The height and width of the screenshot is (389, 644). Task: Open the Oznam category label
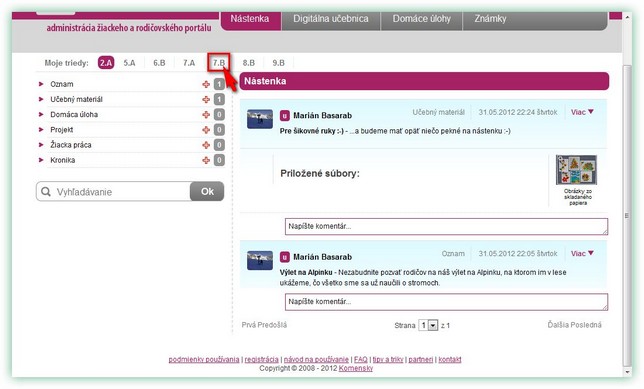tap(62, 84)
